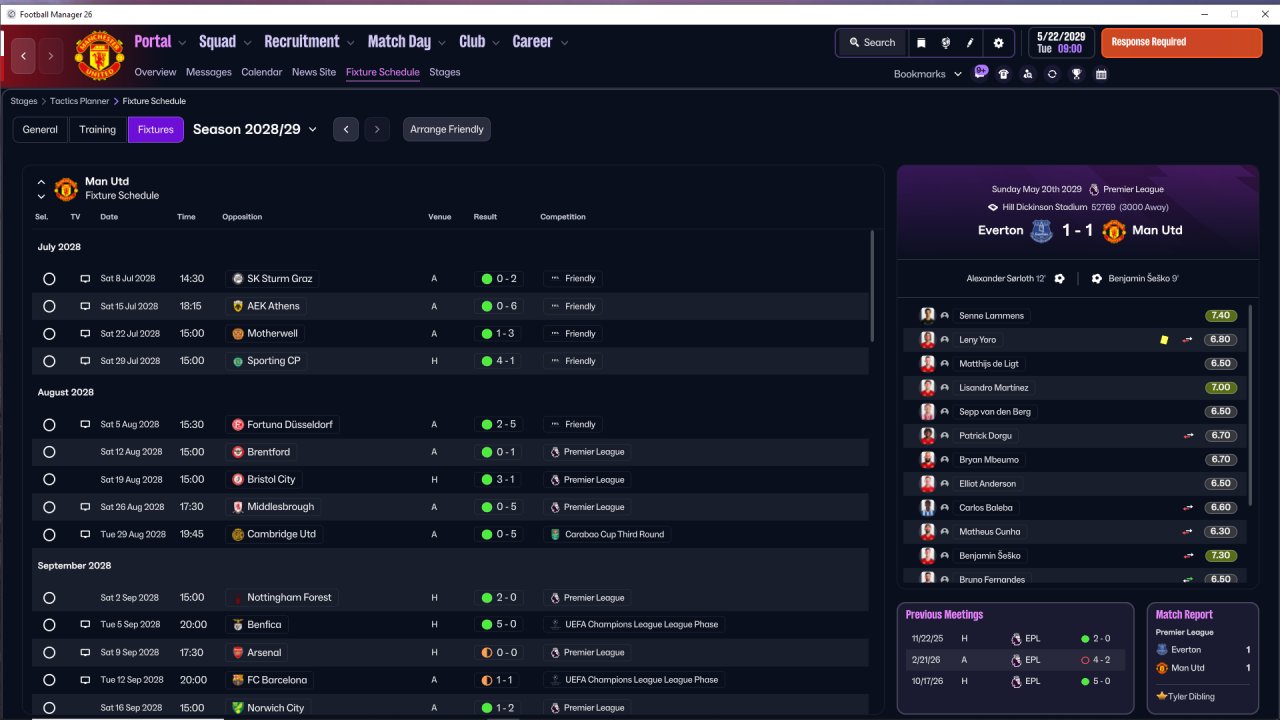
Task: Select the Motherwell fixture radio button
Action: click(49, 334)
